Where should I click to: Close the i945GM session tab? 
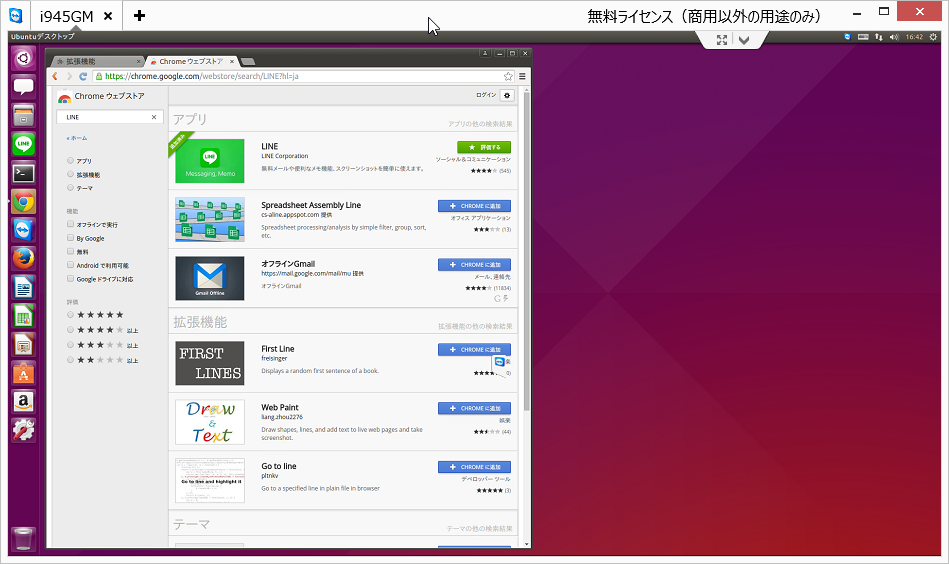[x=108, y=16]
